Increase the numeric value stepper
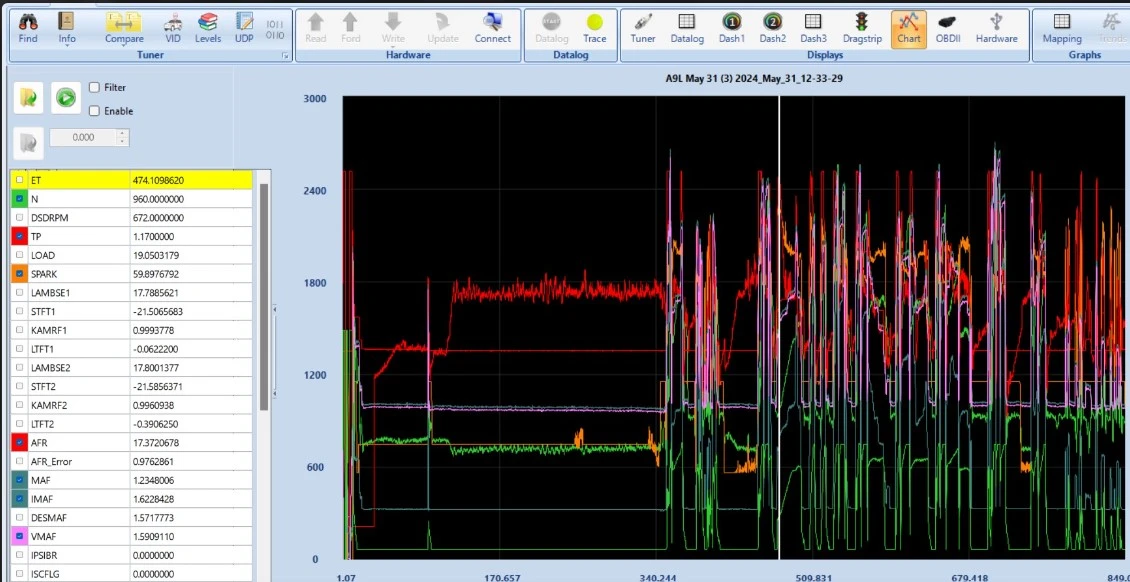Screen dimensions: 1130x582 click(x=123, y=133)
